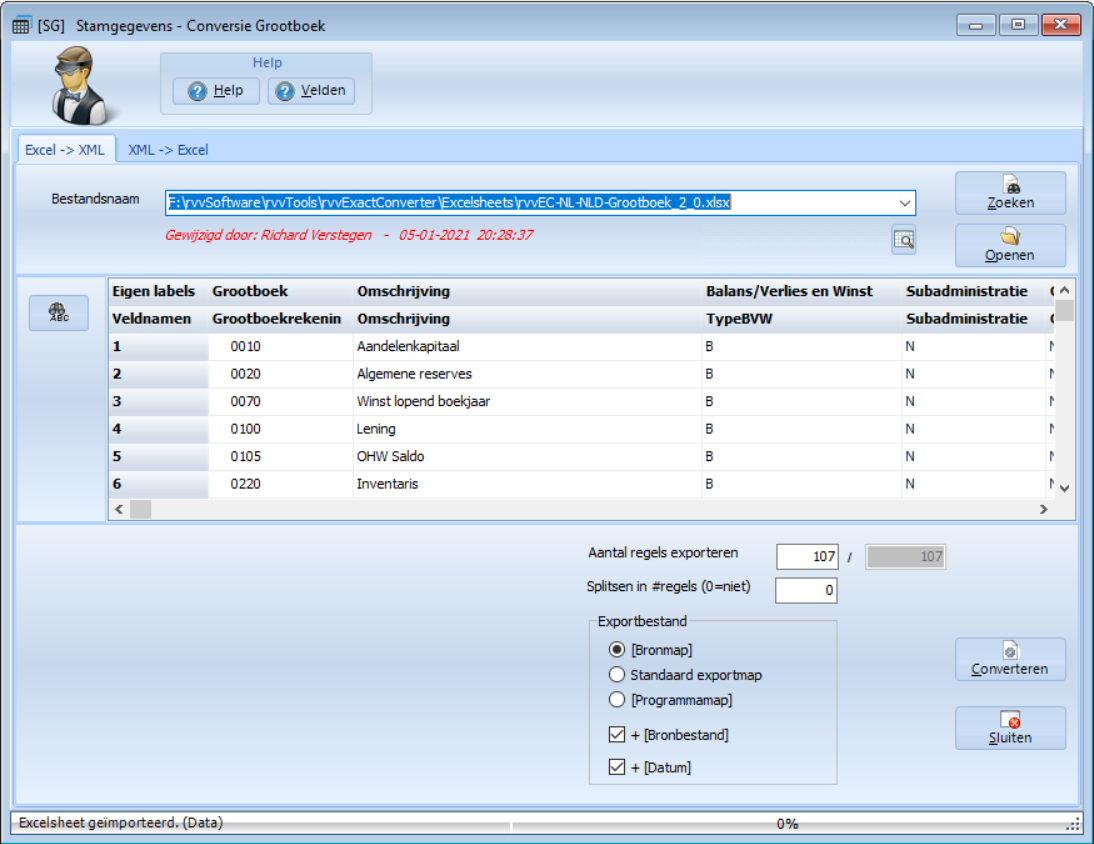Click the Zoeken search button
The width and height of the screenshot is (1094, 844).
point(1010,193)
